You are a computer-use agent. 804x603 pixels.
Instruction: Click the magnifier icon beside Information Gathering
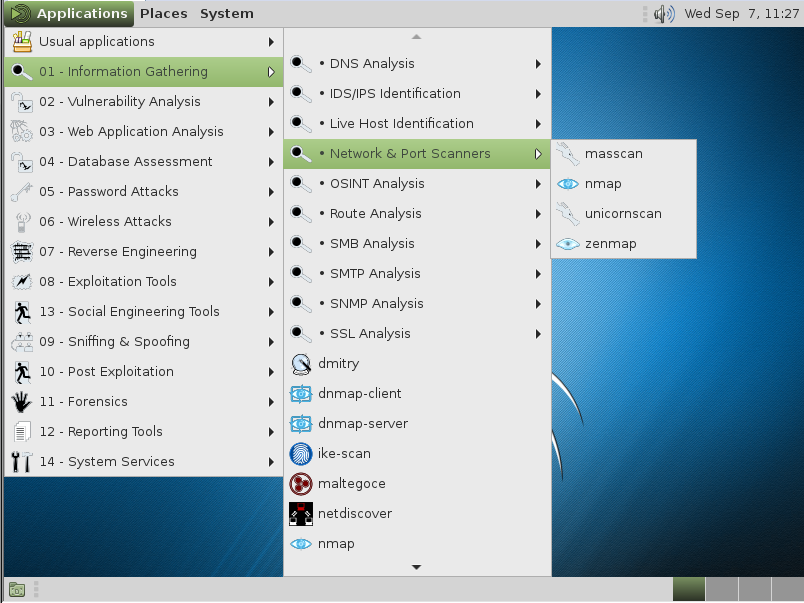pyautogui.click(x=22, y=72)
